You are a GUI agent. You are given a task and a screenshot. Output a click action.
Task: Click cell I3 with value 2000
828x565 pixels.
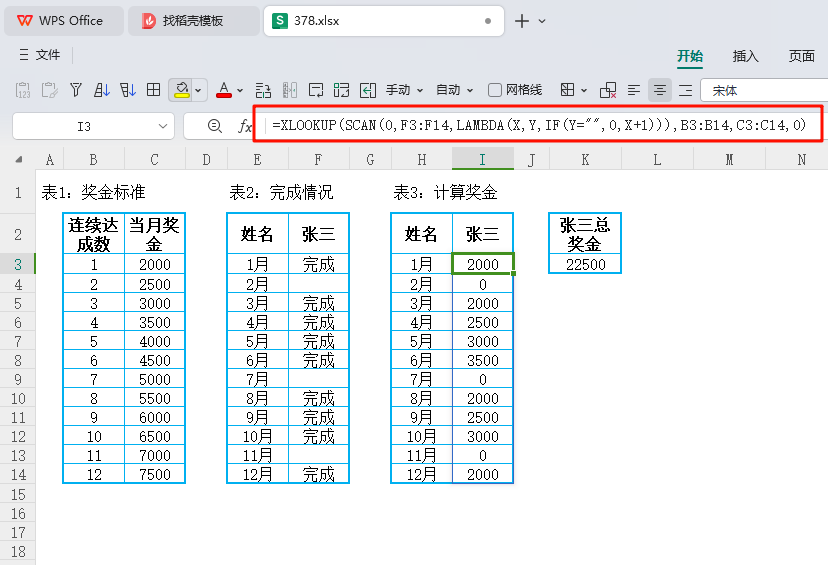point(483,263)
